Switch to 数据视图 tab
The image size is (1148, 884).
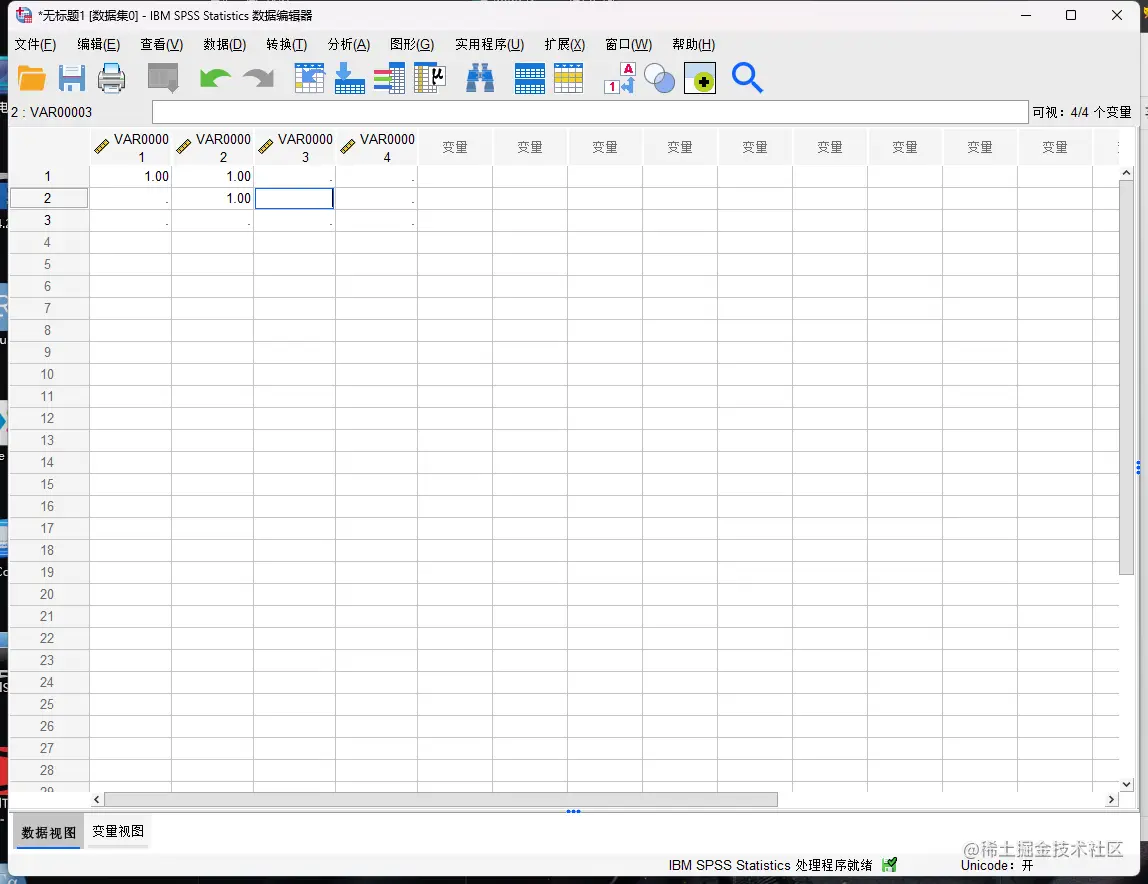[49, 833]
